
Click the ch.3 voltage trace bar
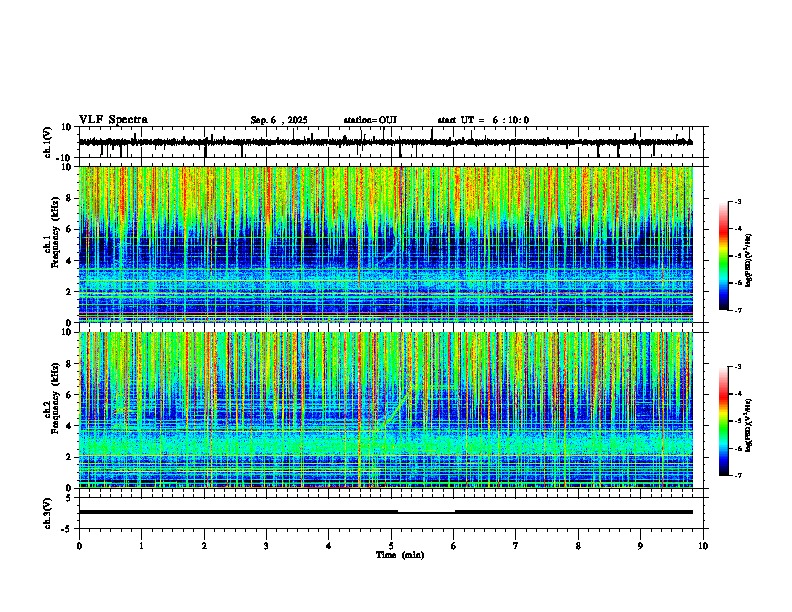click(385, 512)
